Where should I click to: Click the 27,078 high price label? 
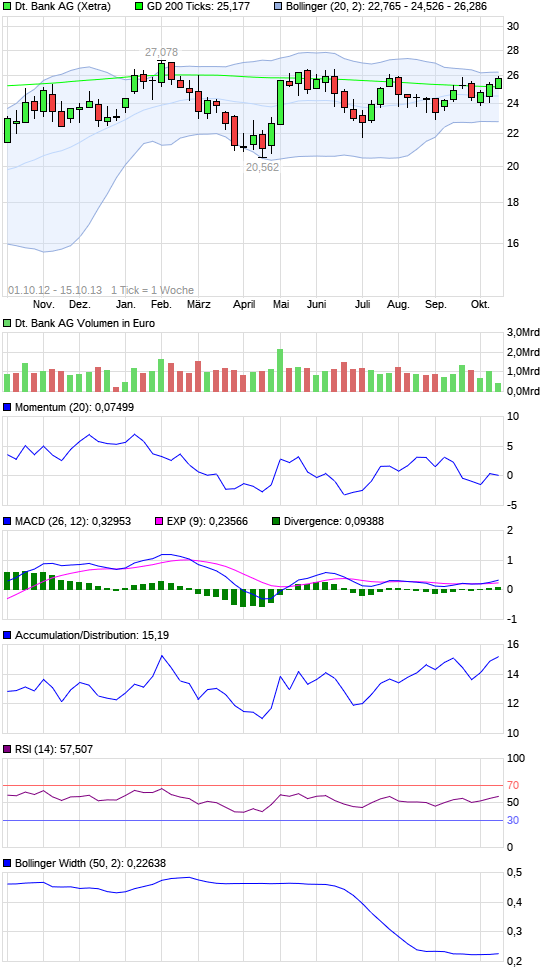pos(162,52)
